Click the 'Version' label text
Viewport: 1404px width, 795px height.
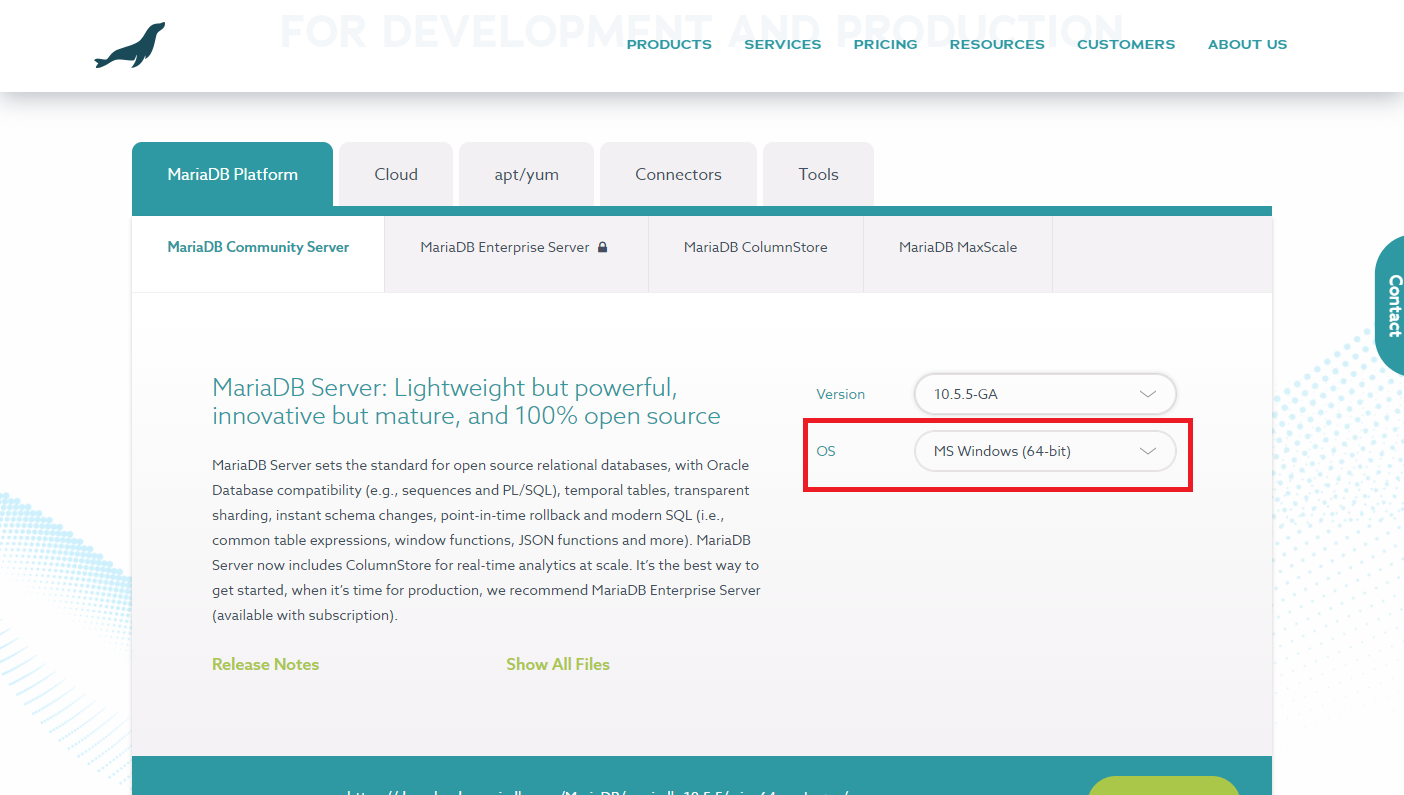click(840, 394)
